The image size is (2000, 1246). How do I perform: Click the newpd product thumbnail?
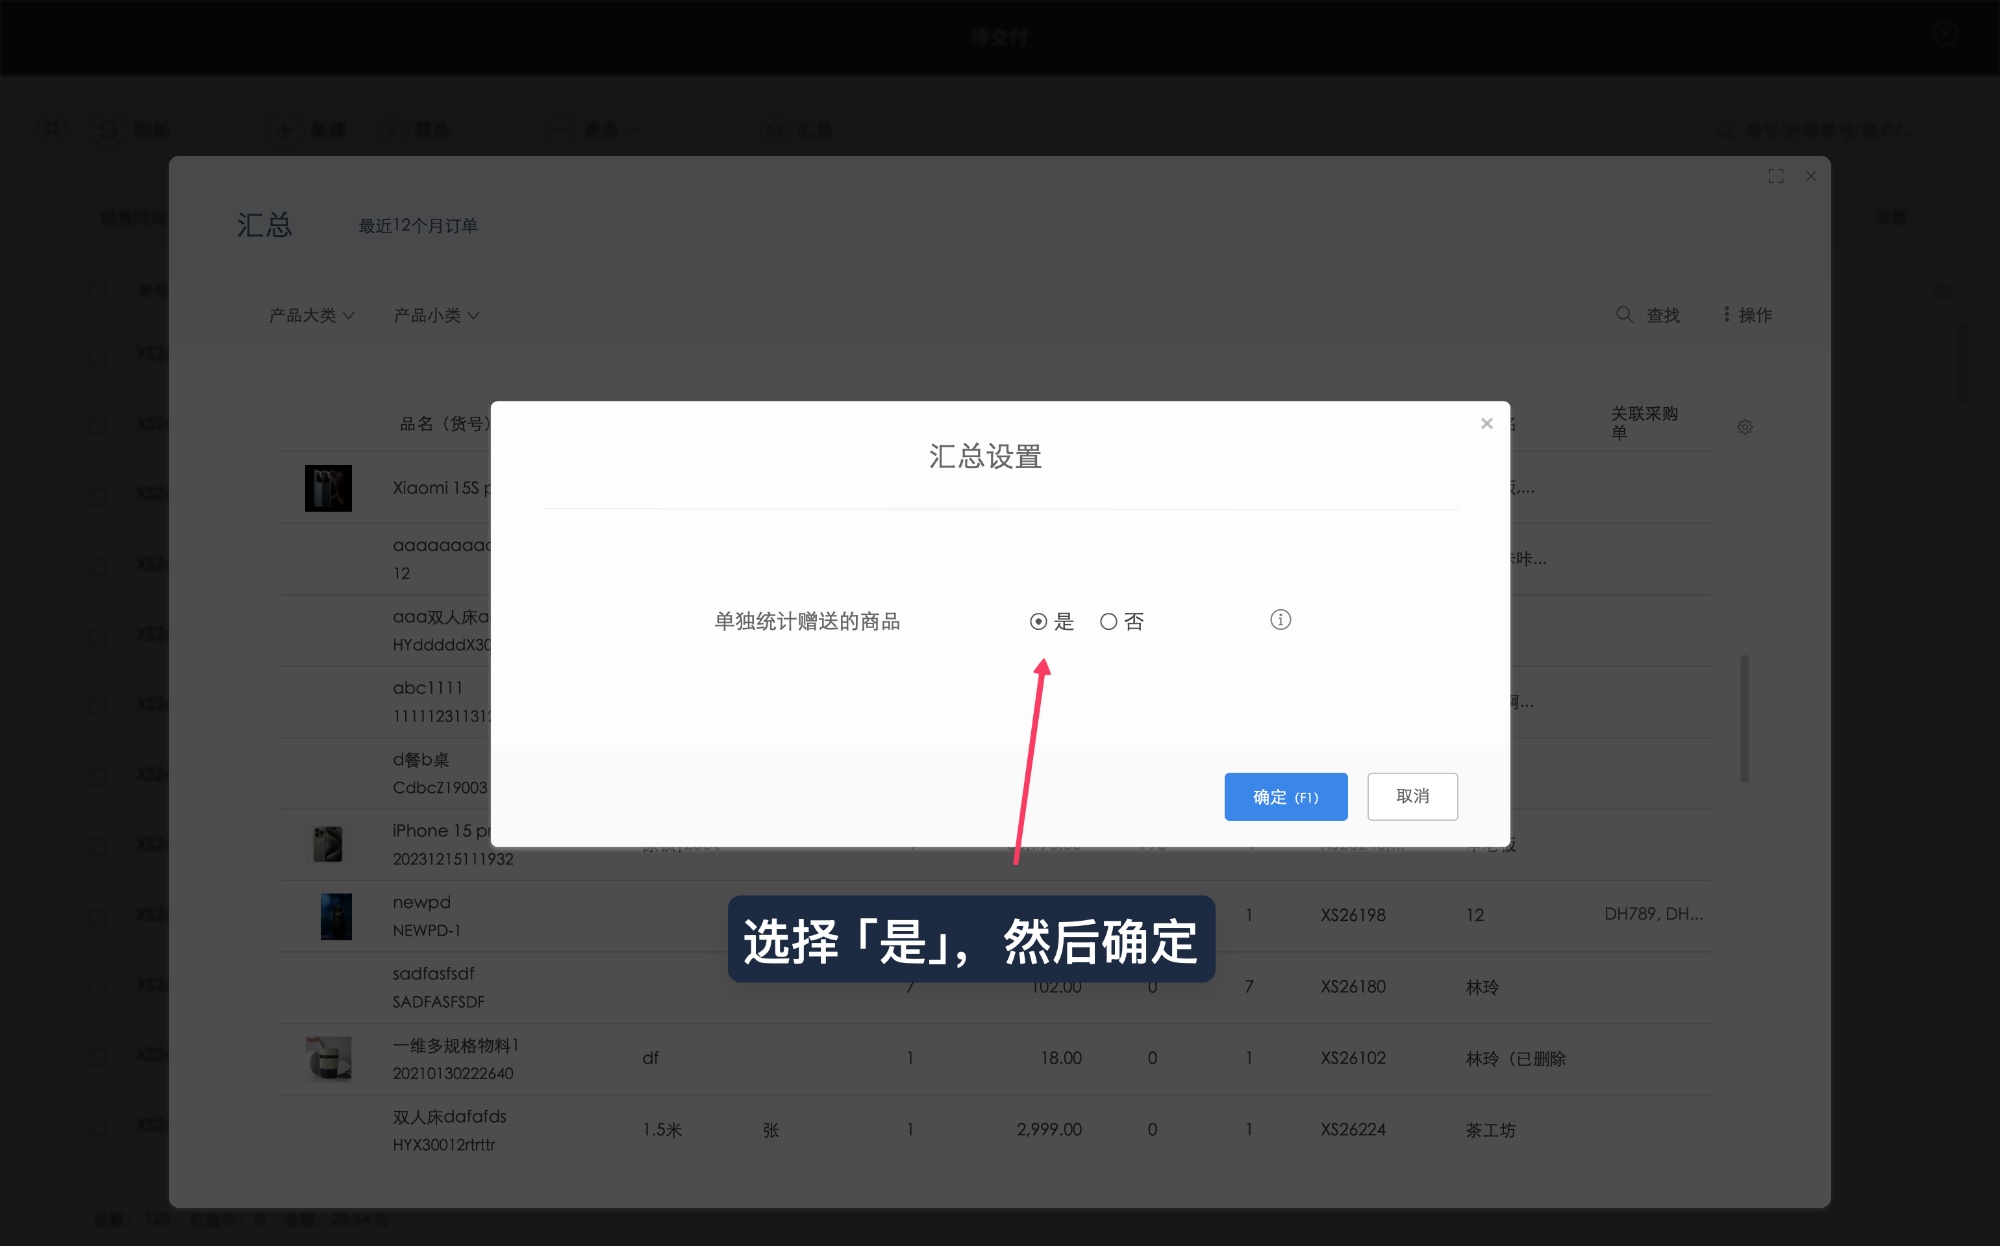[x=335, y=916]
